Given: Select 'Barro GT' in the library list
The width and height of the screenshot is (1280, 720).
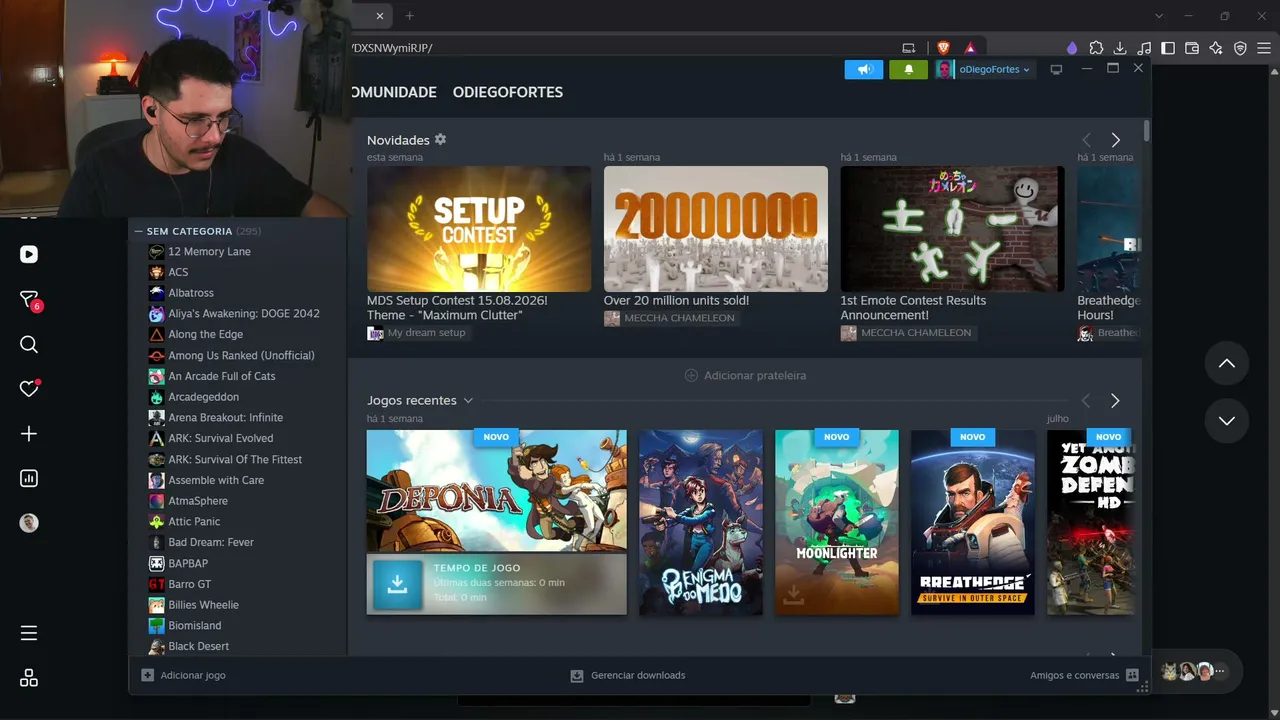Looking at the screenshot, I should pos(190,584).
